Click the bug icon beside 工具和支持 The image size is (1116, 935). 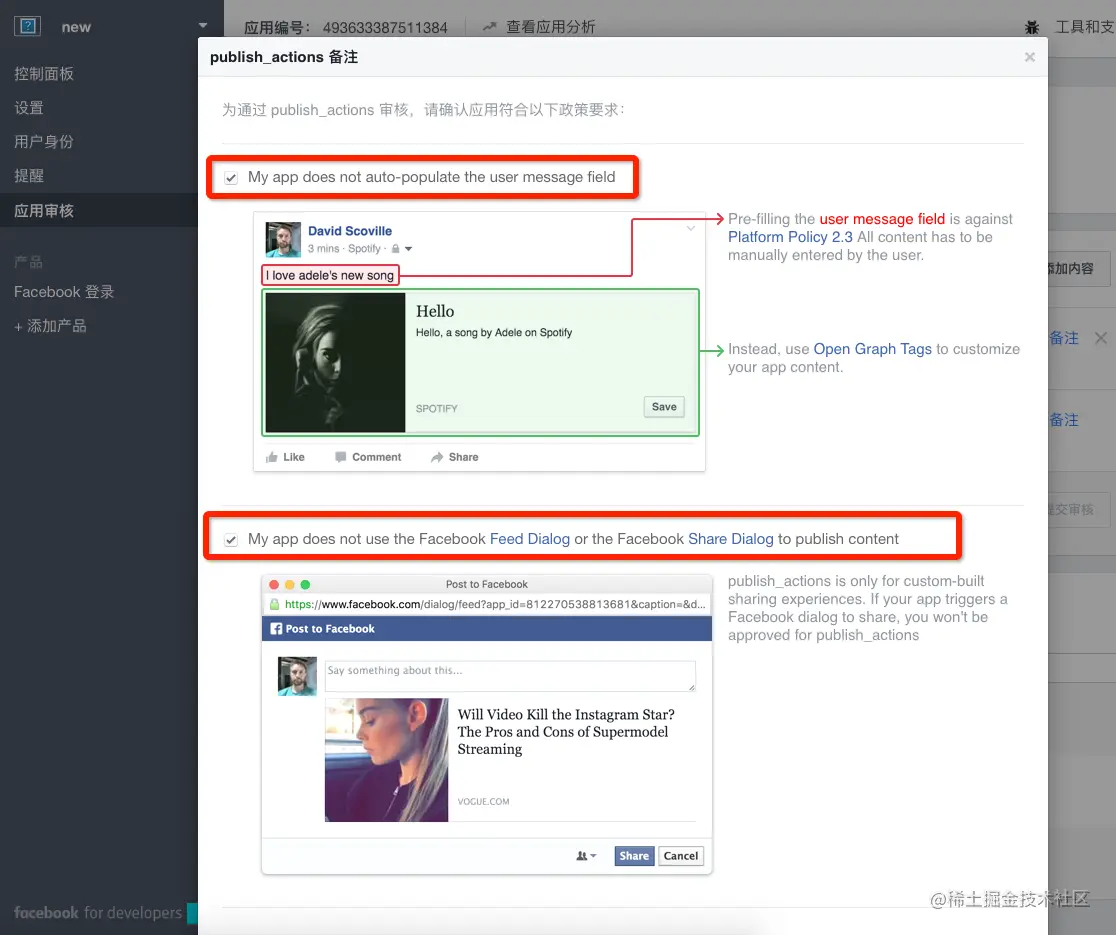pyautogui.click(x=1032, y=27)
